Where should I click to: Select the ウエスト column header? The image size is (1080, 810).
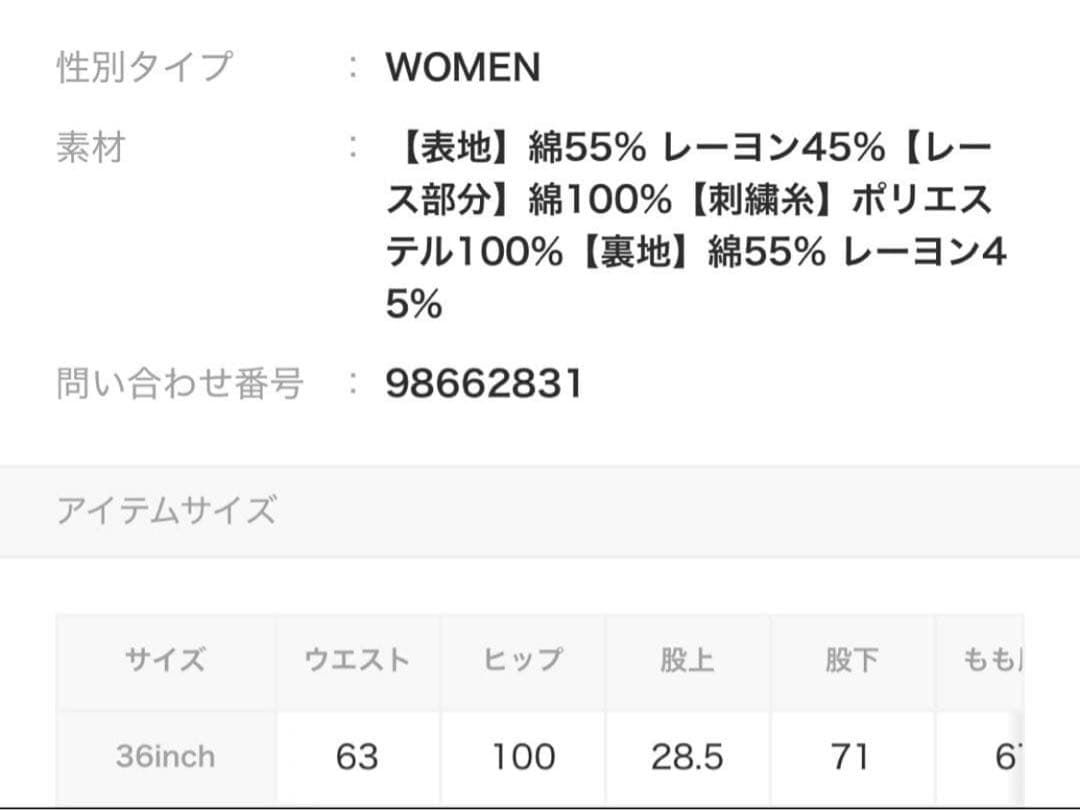click(x=357, y=660)
